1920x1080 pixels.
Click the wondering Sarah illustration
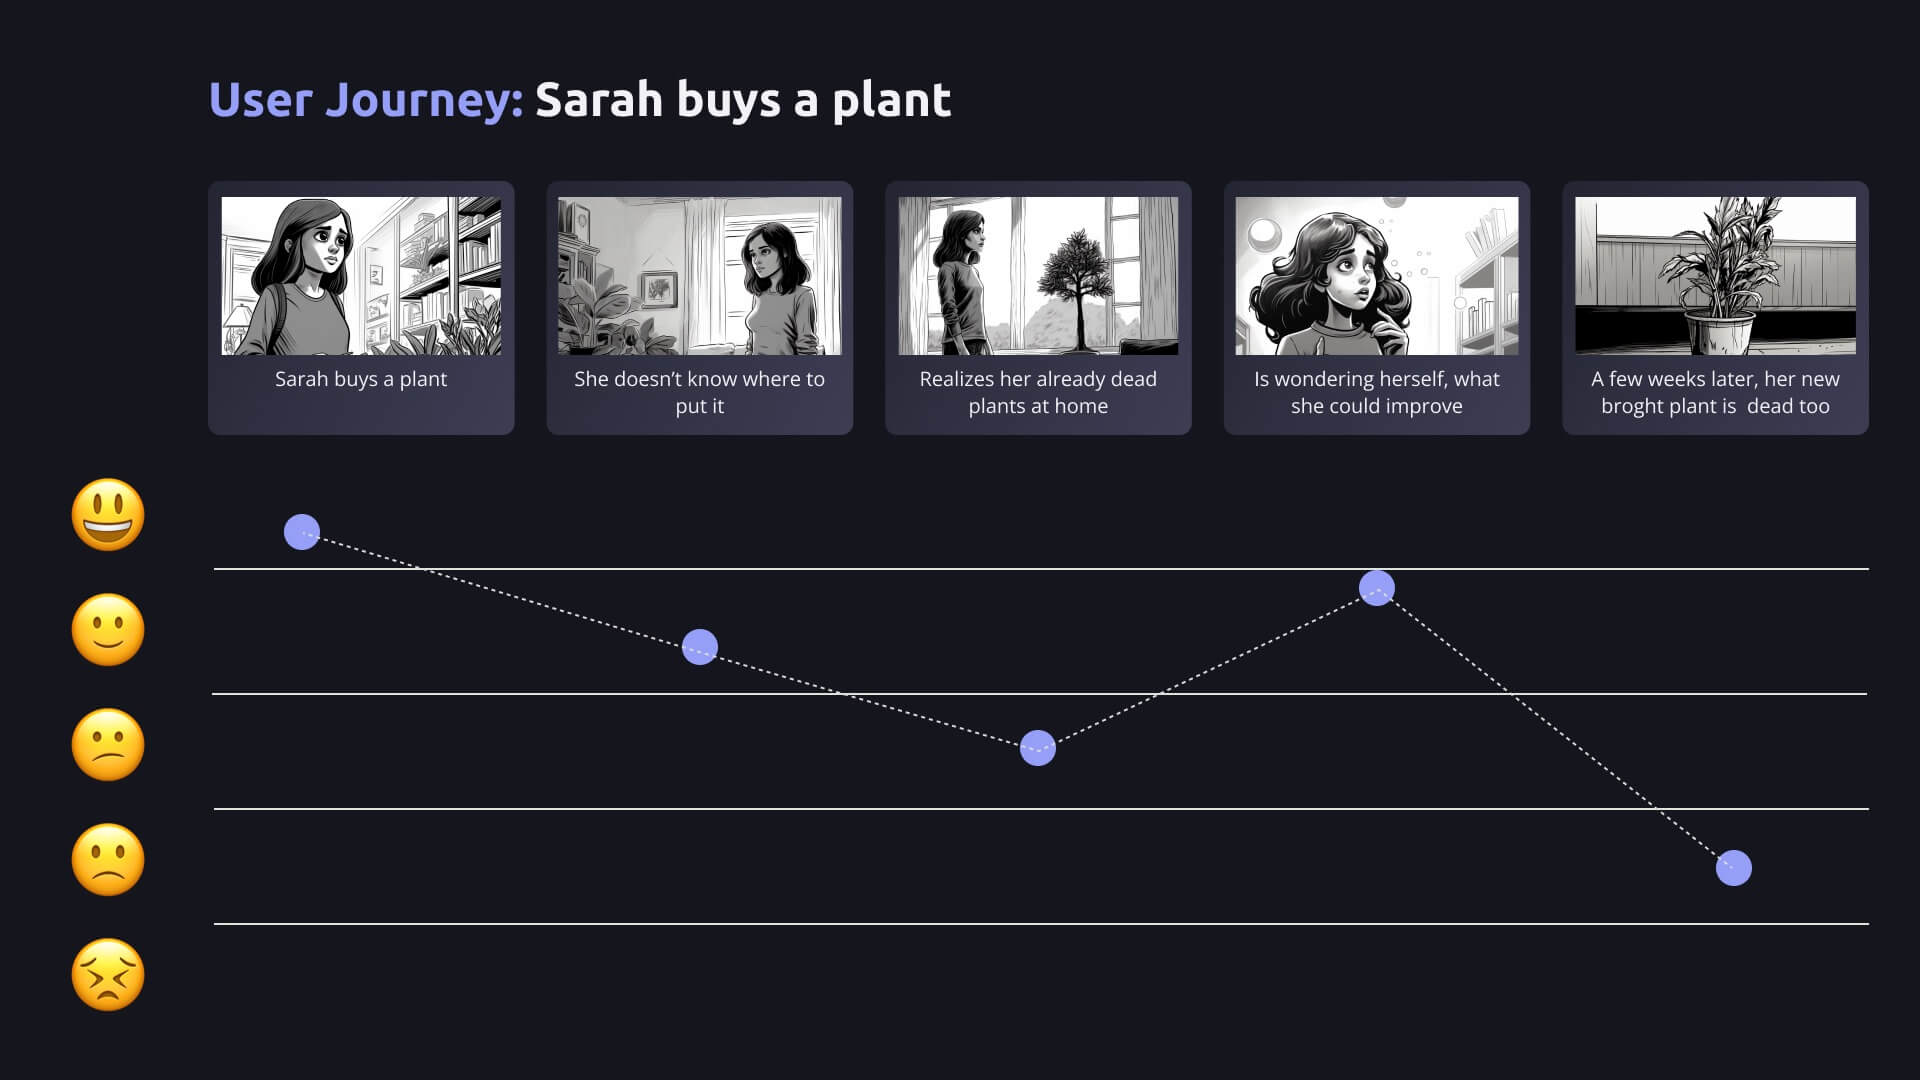pos(1377,276)
